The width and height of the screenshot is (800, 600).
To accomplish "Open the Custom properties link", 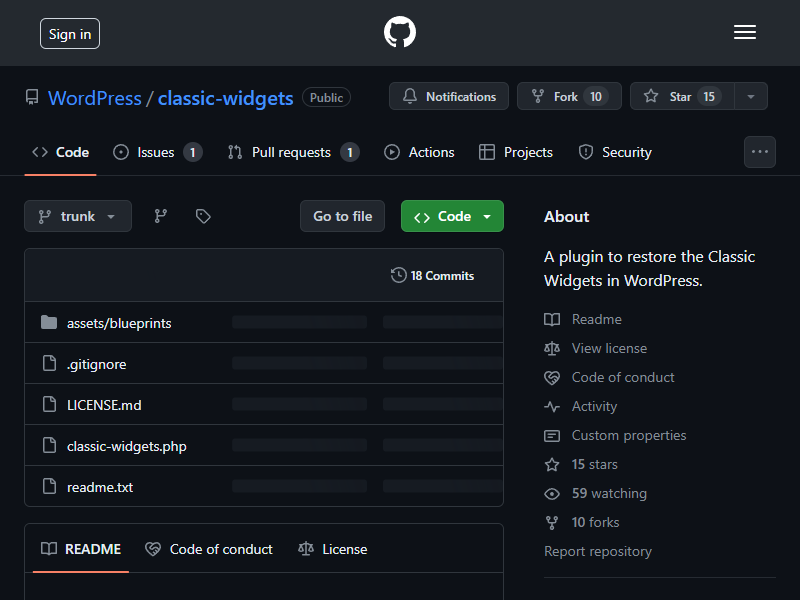I will click(x=629, y=436).
